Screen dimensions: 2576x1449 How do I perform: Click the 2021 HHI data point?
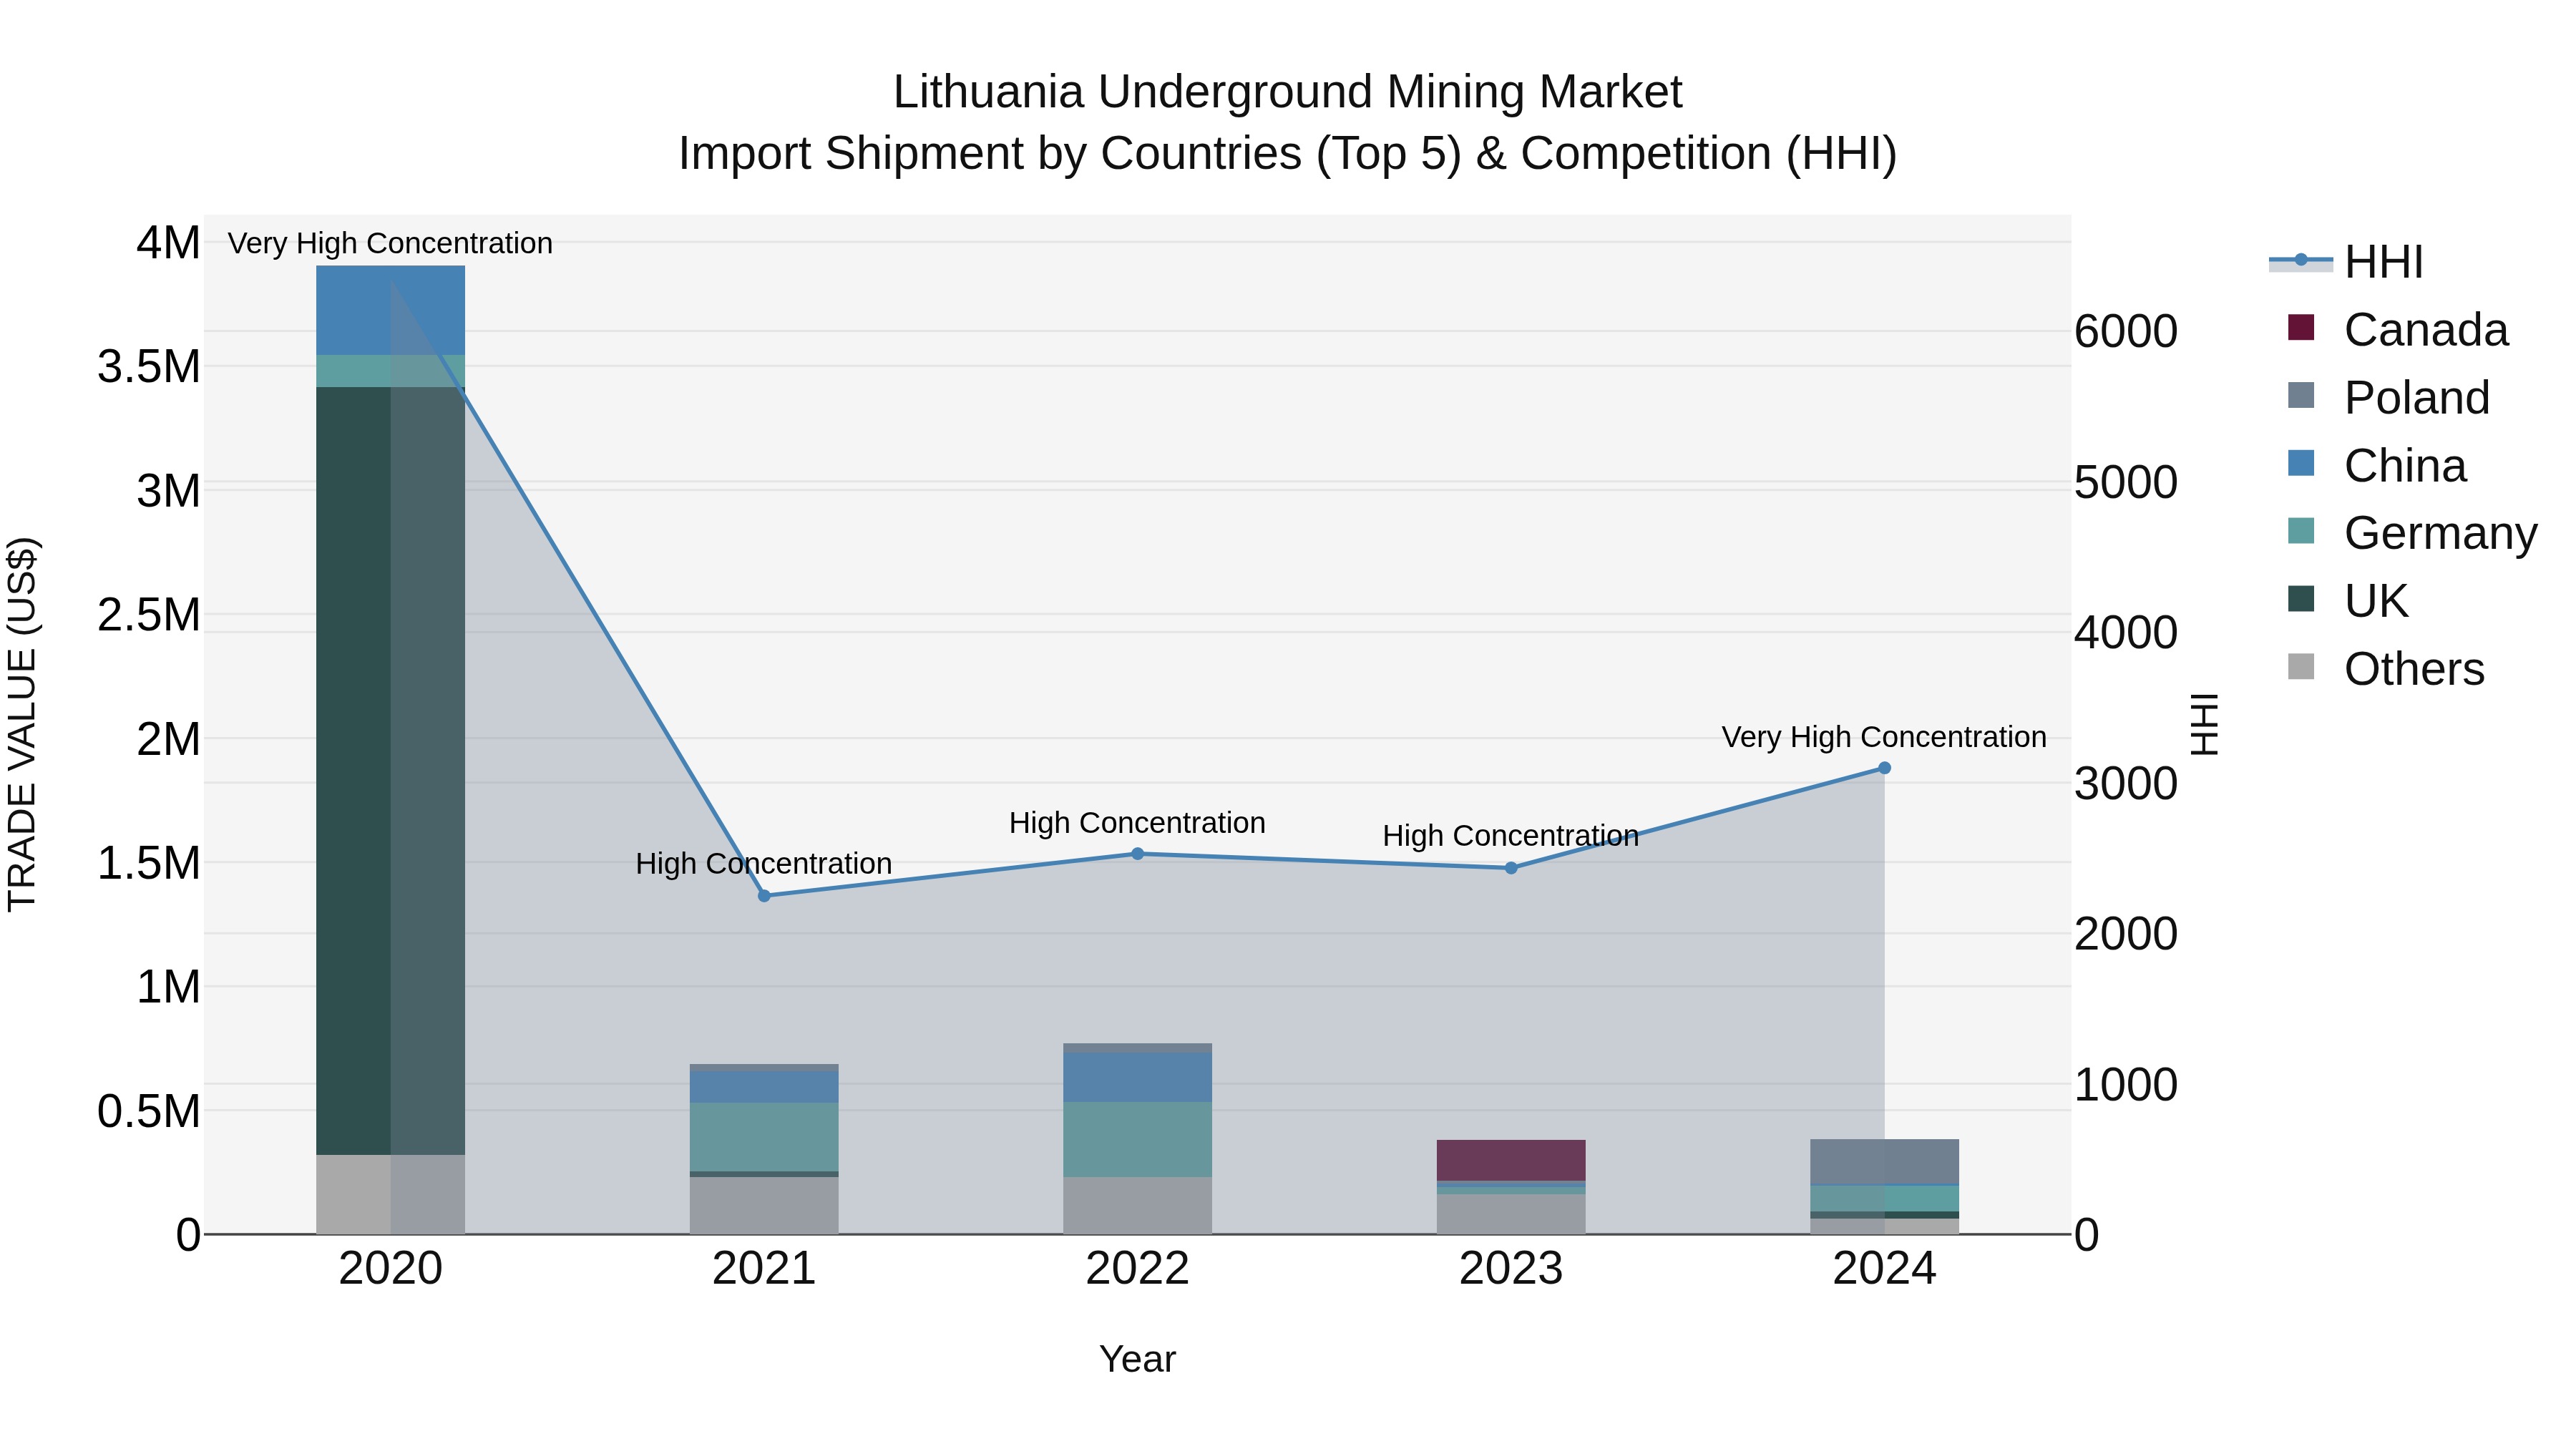point(764,896)
